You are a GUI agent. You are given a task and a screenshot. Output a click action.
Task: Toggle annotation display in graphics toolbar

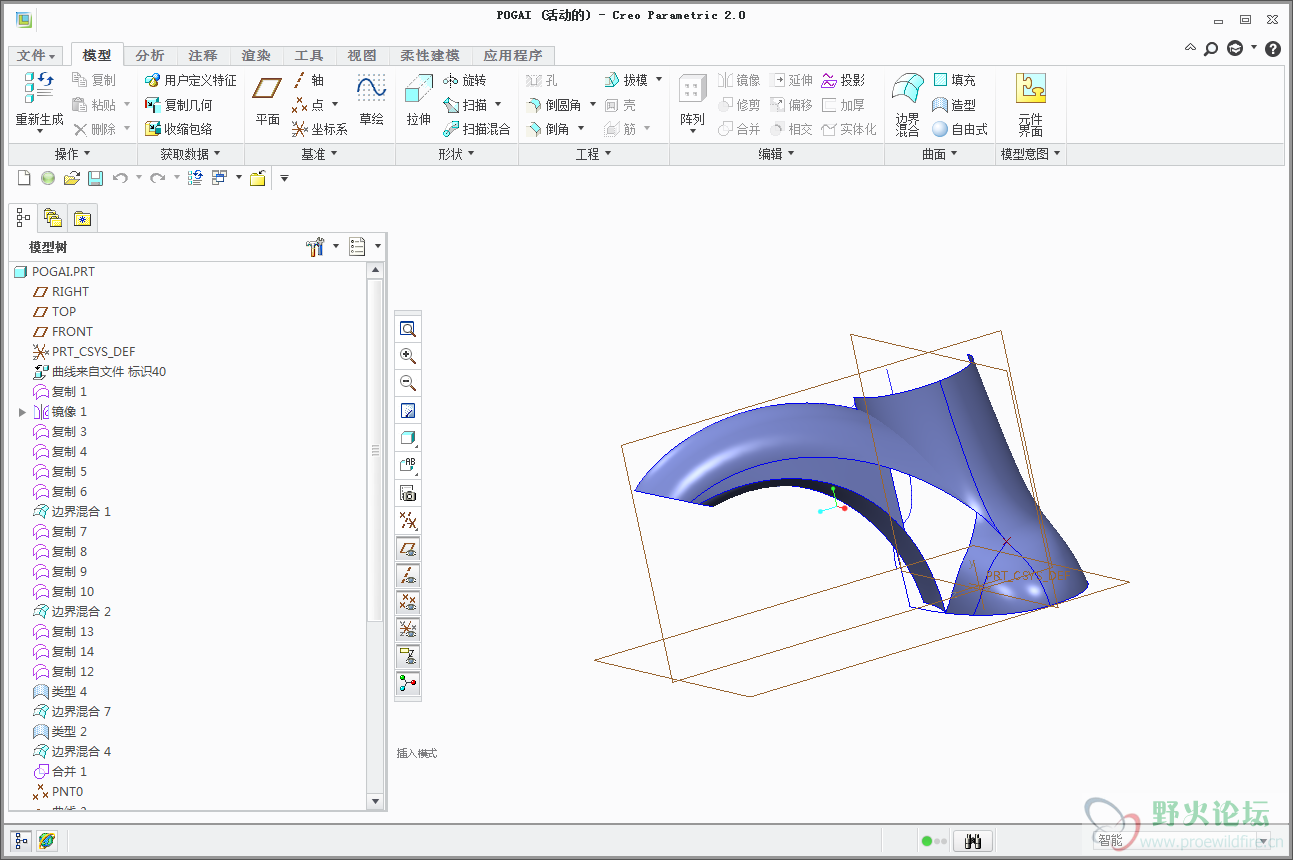pos(408,656)
